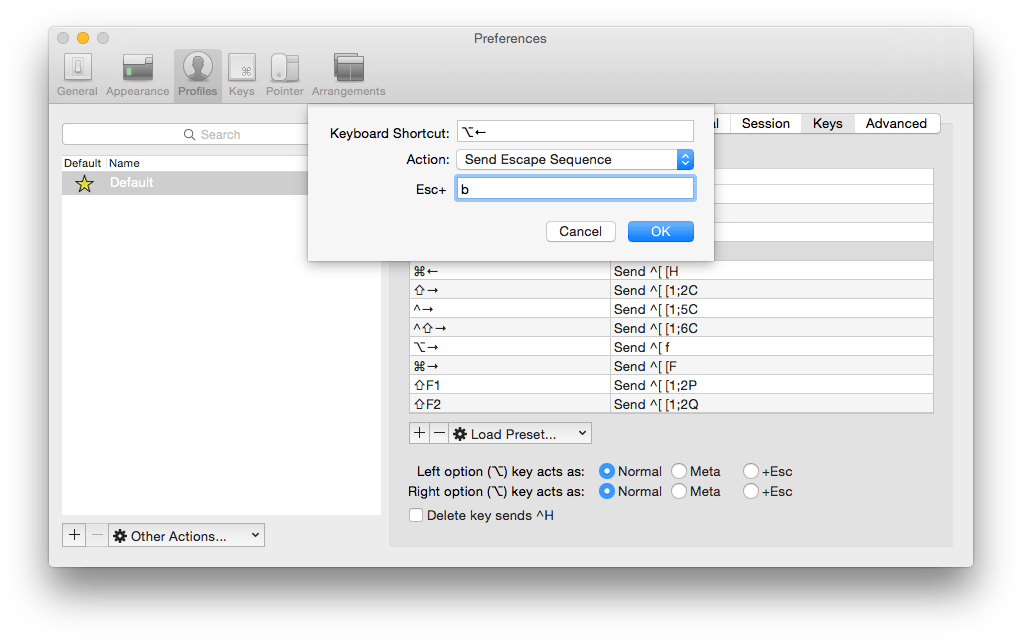
Task: Select the Default profile with the star
Action: click(x=150, y=183)
